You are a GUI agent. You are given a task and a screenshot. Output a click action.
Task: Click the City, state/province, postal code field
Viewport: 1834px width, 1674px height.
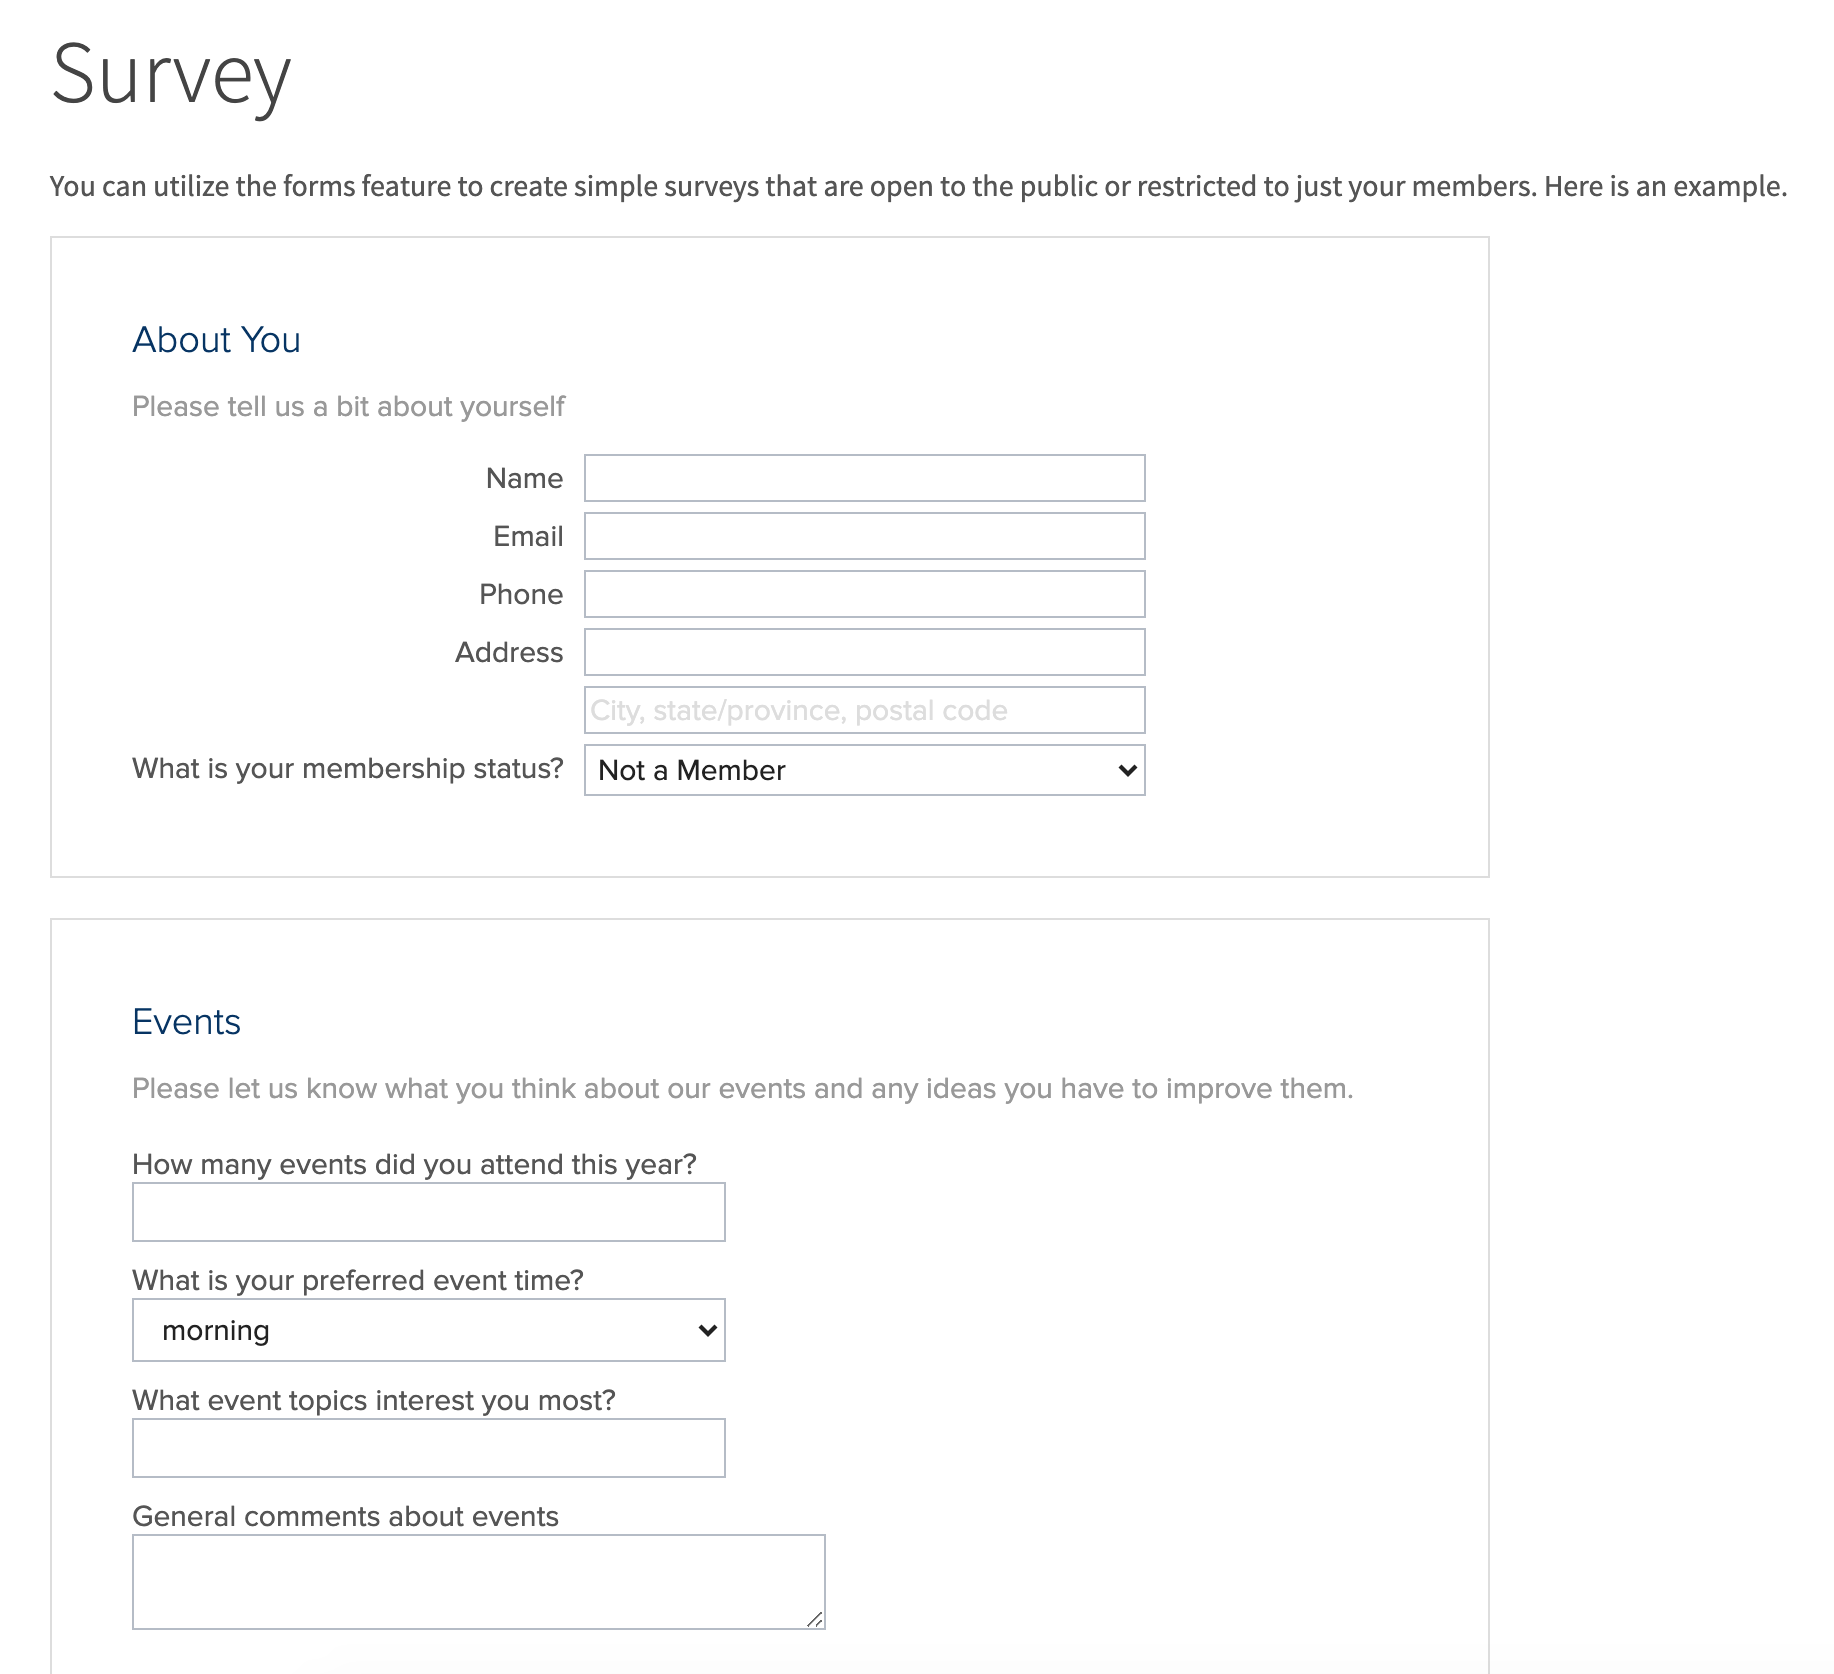click(x=864, y=710)
